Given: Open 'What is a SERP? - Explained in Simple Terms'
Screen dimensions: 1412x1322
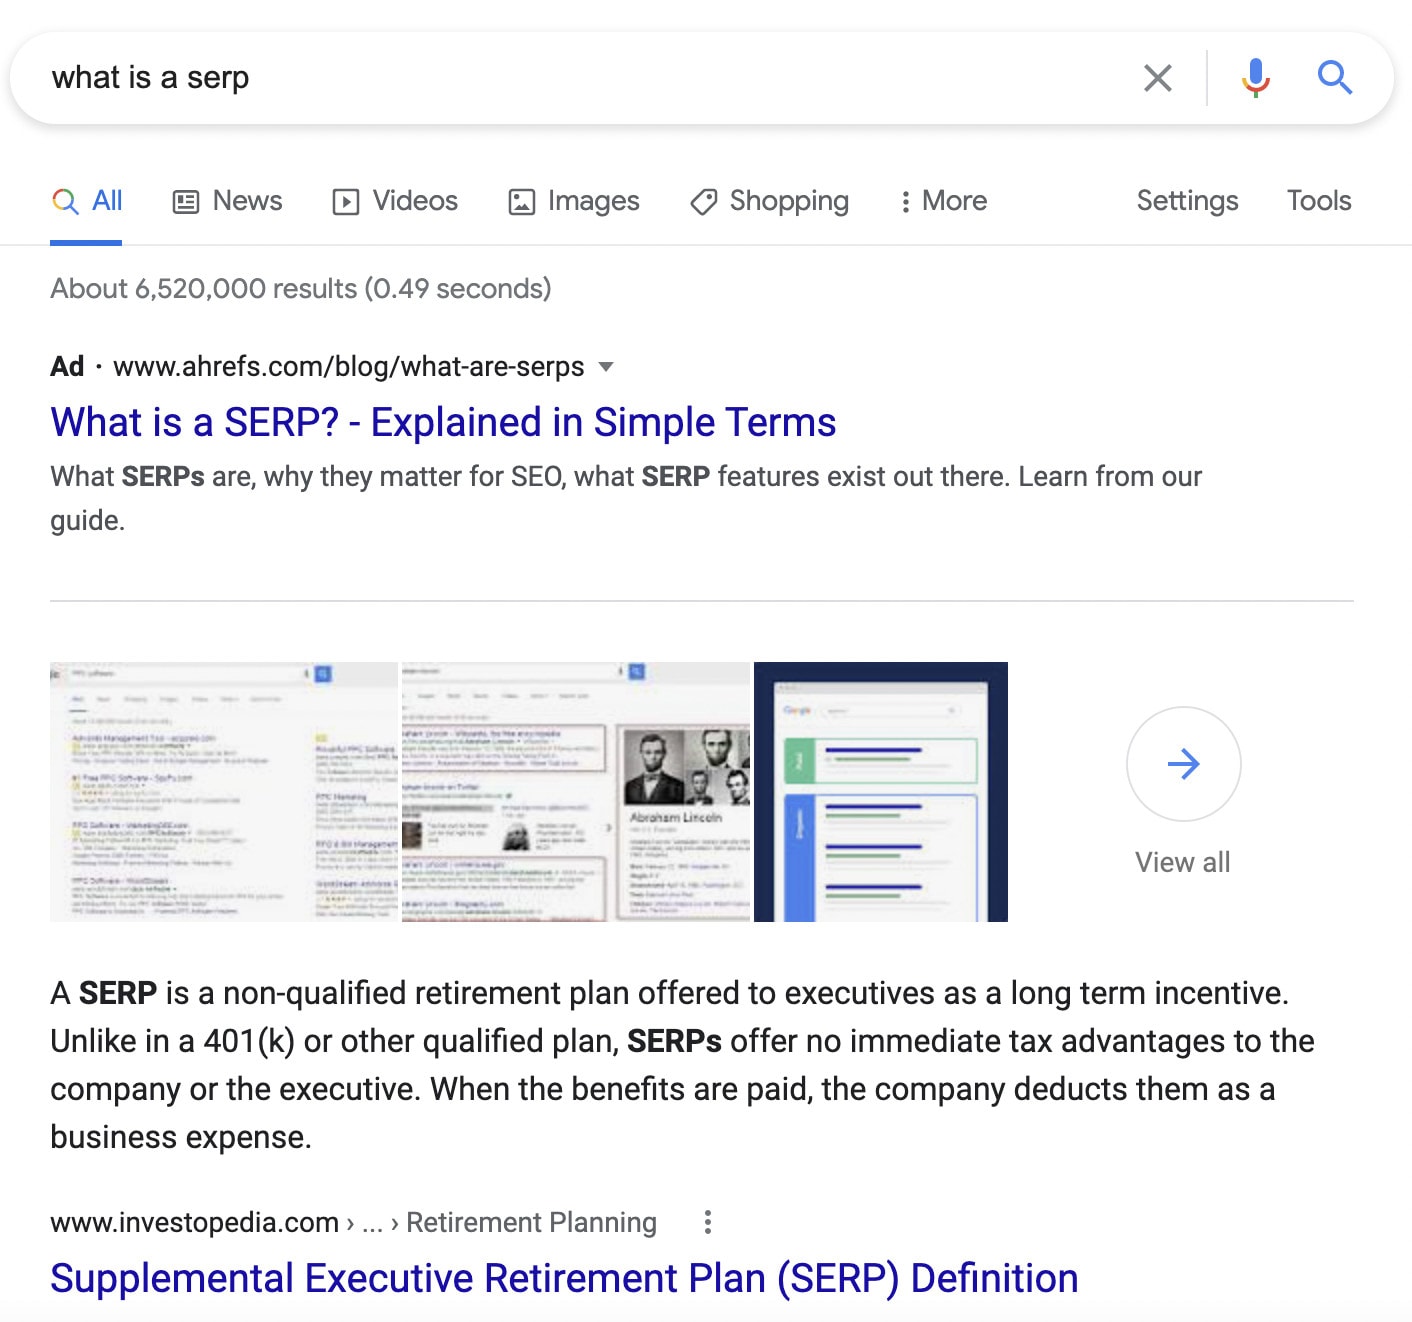Looking at the screenshot, I should coord(443,422).
